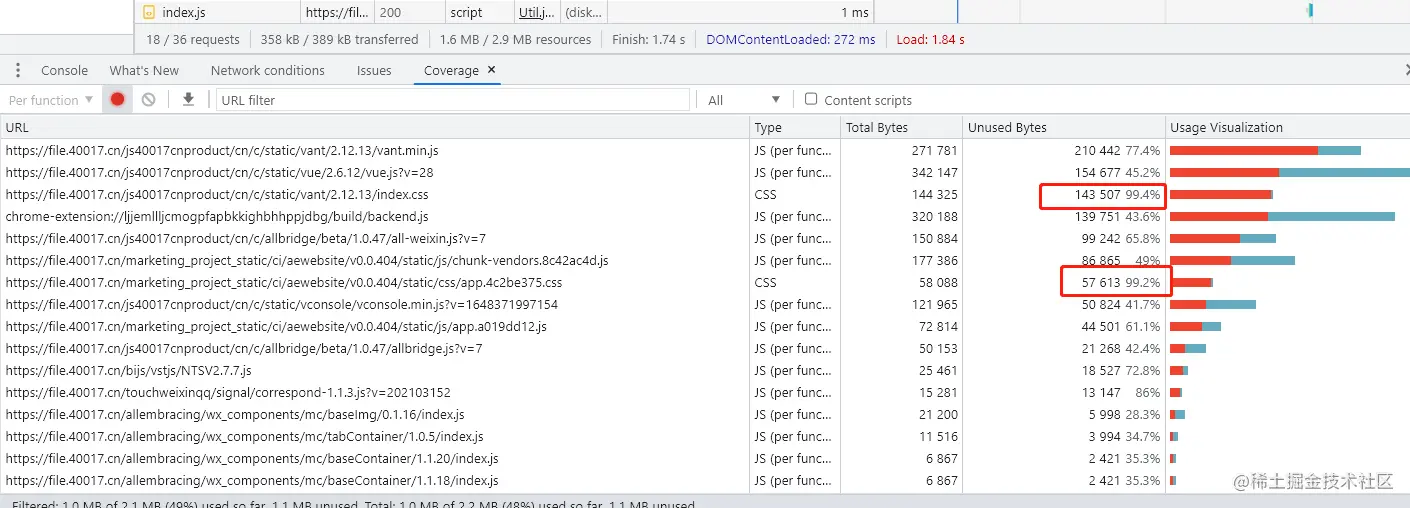
Task: Select the vant/2.12.13/index.css row
Action: click(x=705, y=194)
